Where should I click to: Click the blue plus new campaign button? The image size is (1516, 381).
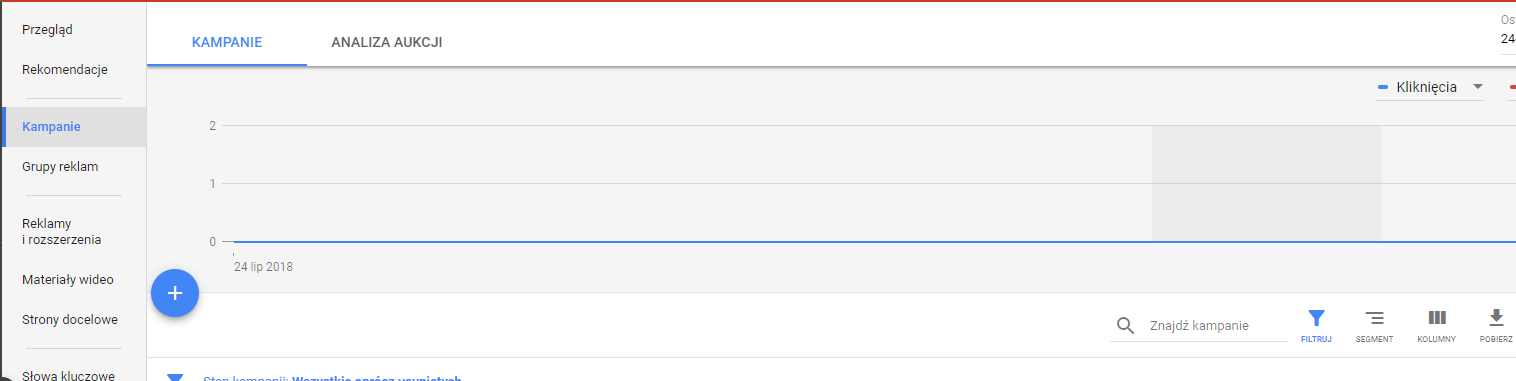tap(175, 293)
